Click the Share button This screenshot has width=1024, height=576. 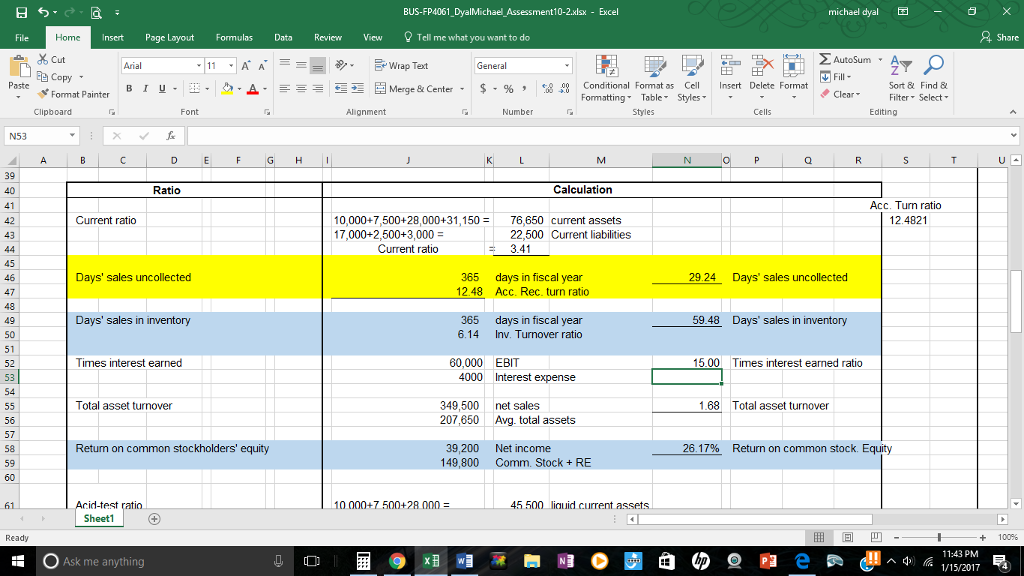1000,38
